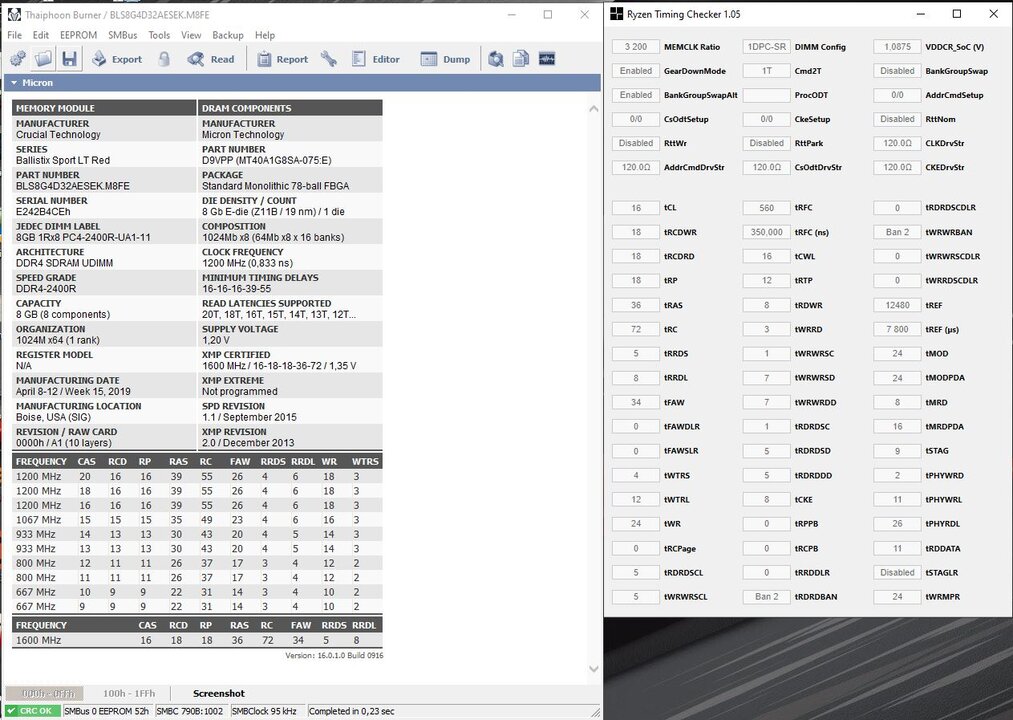Viewport: 1013px width, 720px height.
Task: Click the empty ProcODT value field
Action: point(766,95)
